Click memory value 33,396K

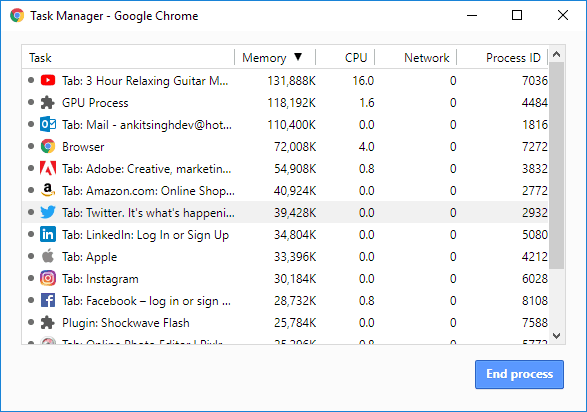tap(295, 257)
